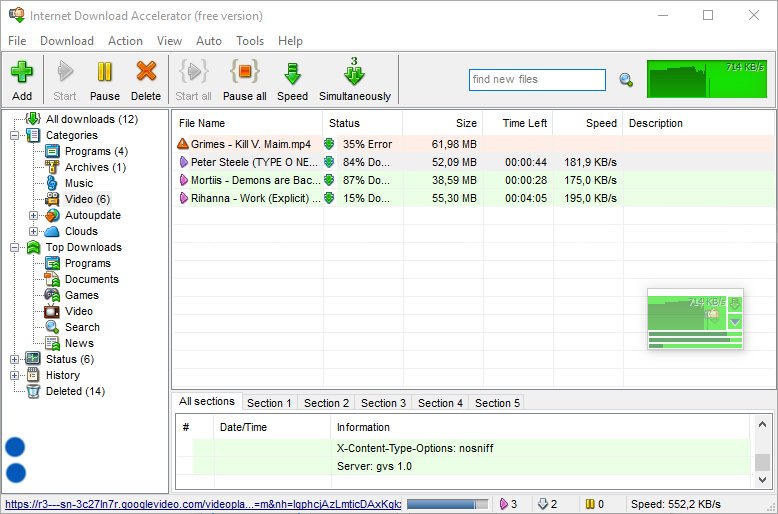Open the Tools menu
Screen dimensions: 778x514
tap(250, 41)
